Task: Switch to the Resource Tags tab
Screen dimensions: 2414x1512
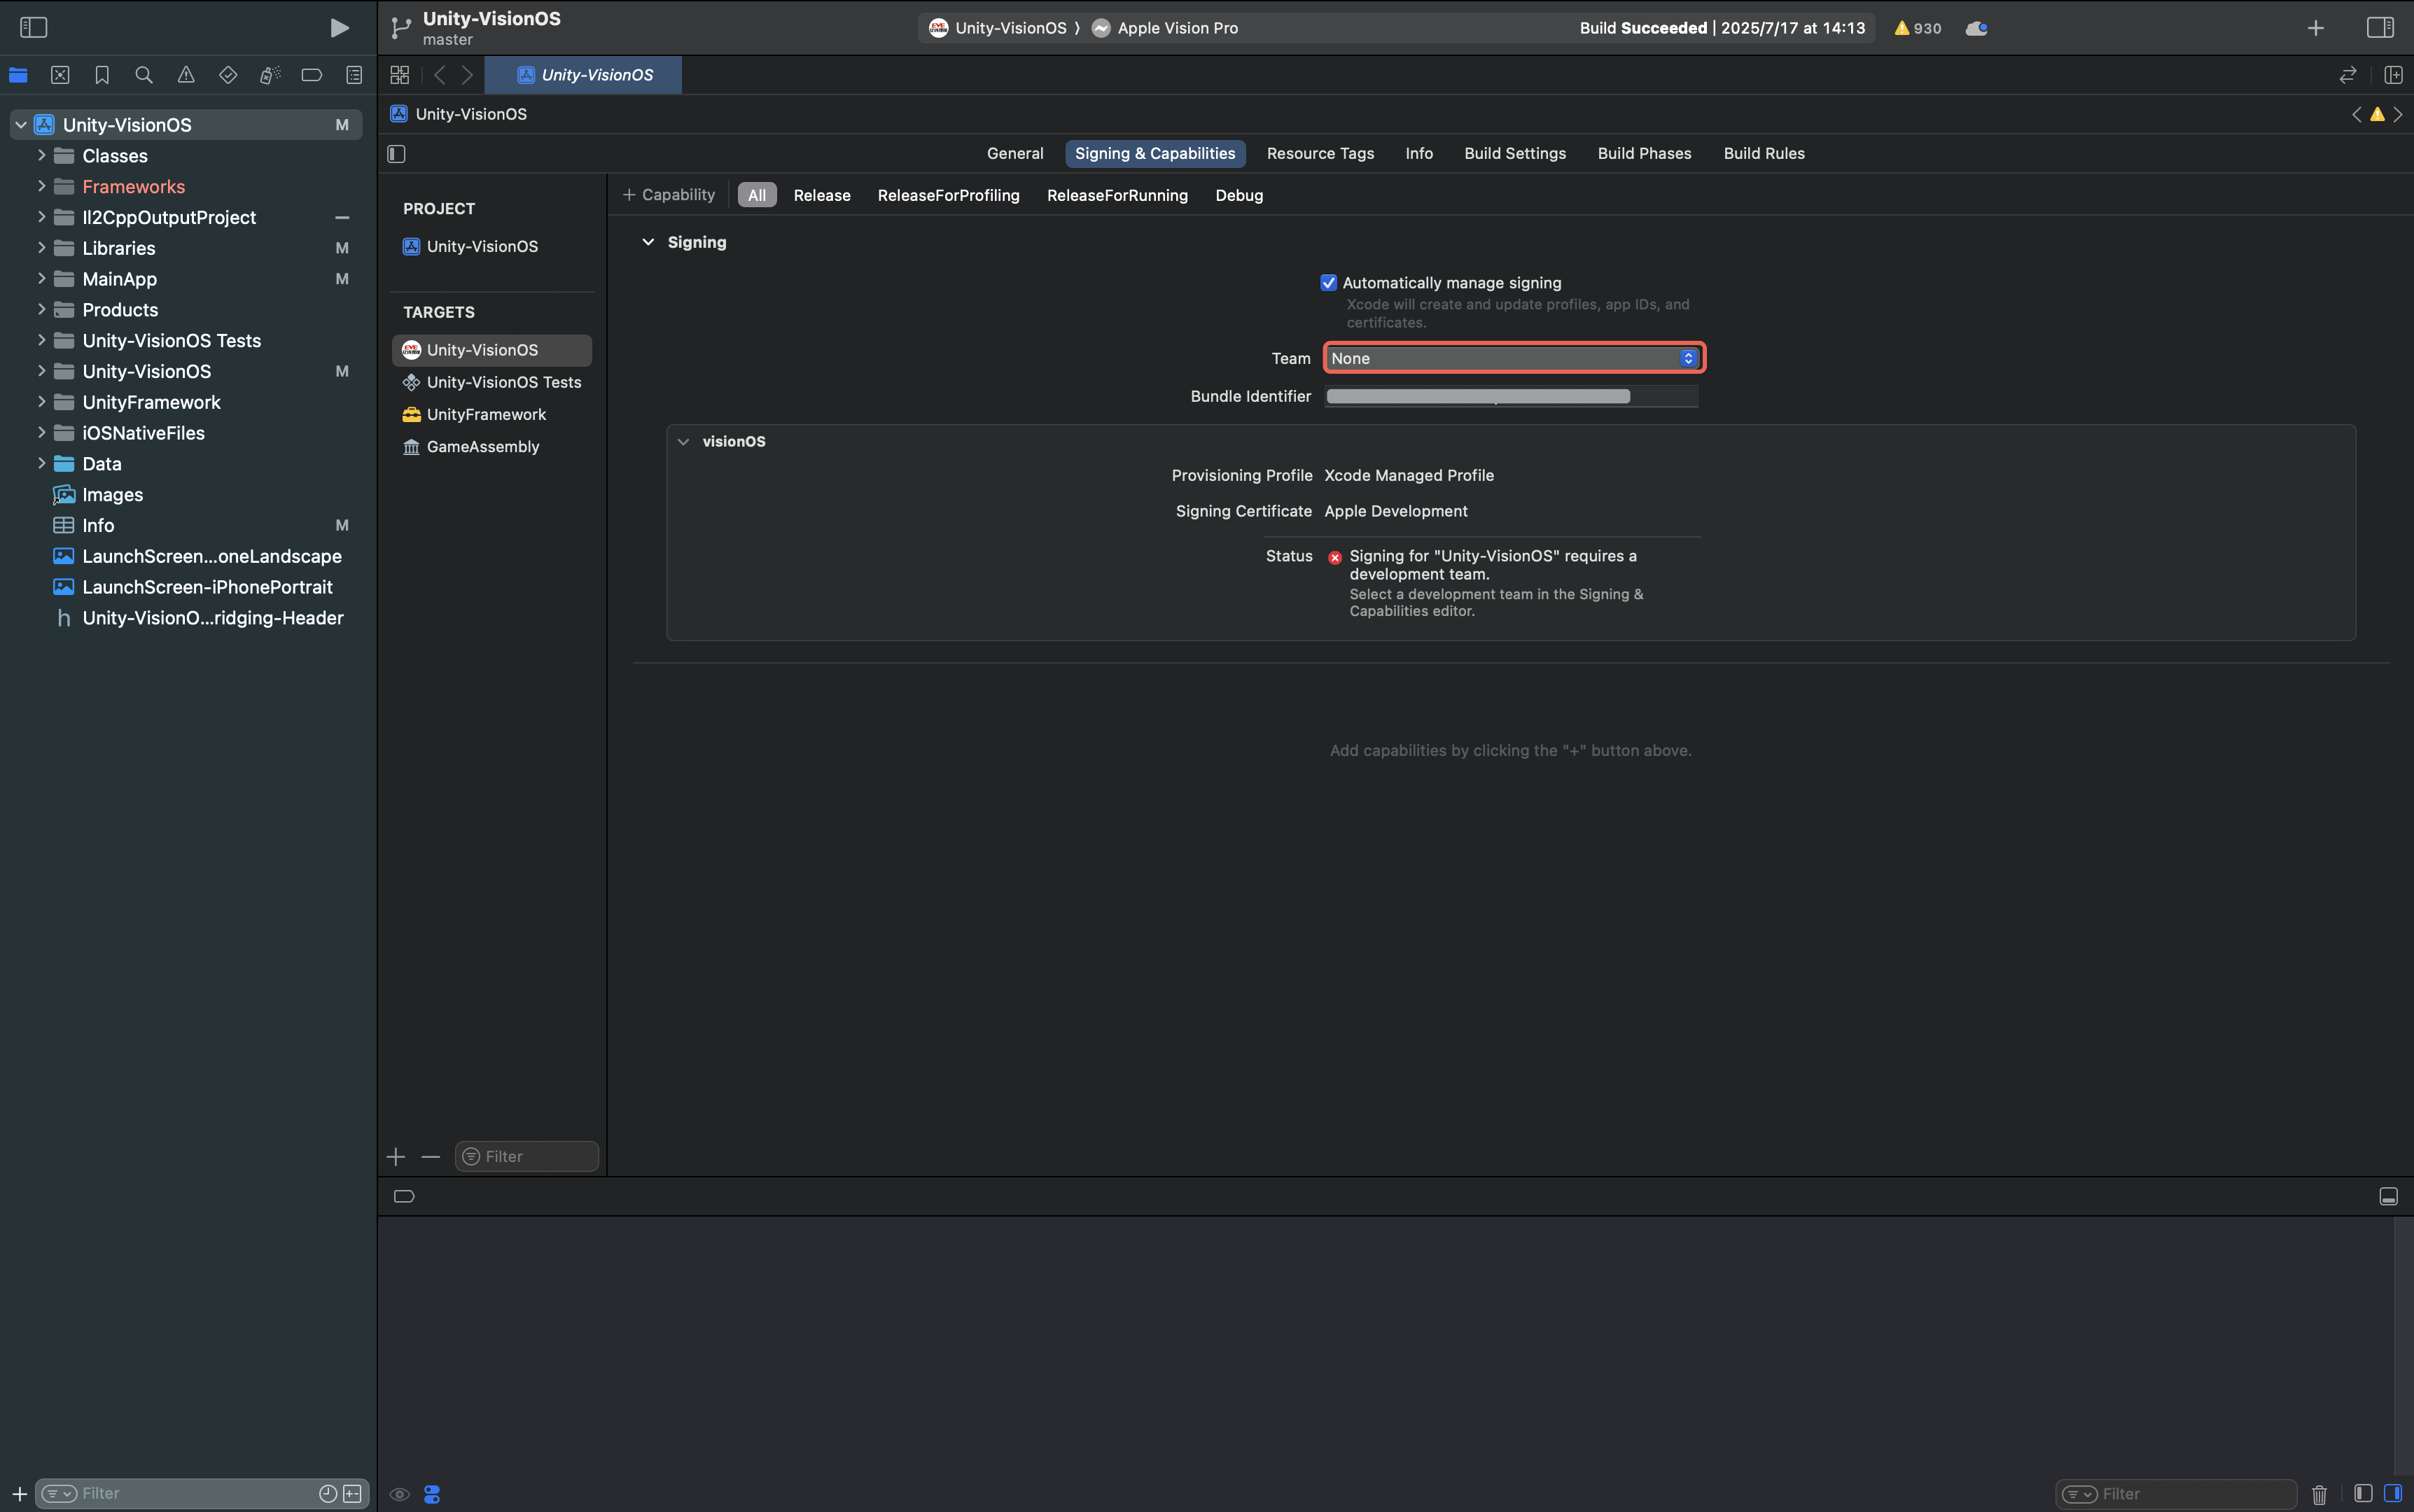Action: (1320, 154)
